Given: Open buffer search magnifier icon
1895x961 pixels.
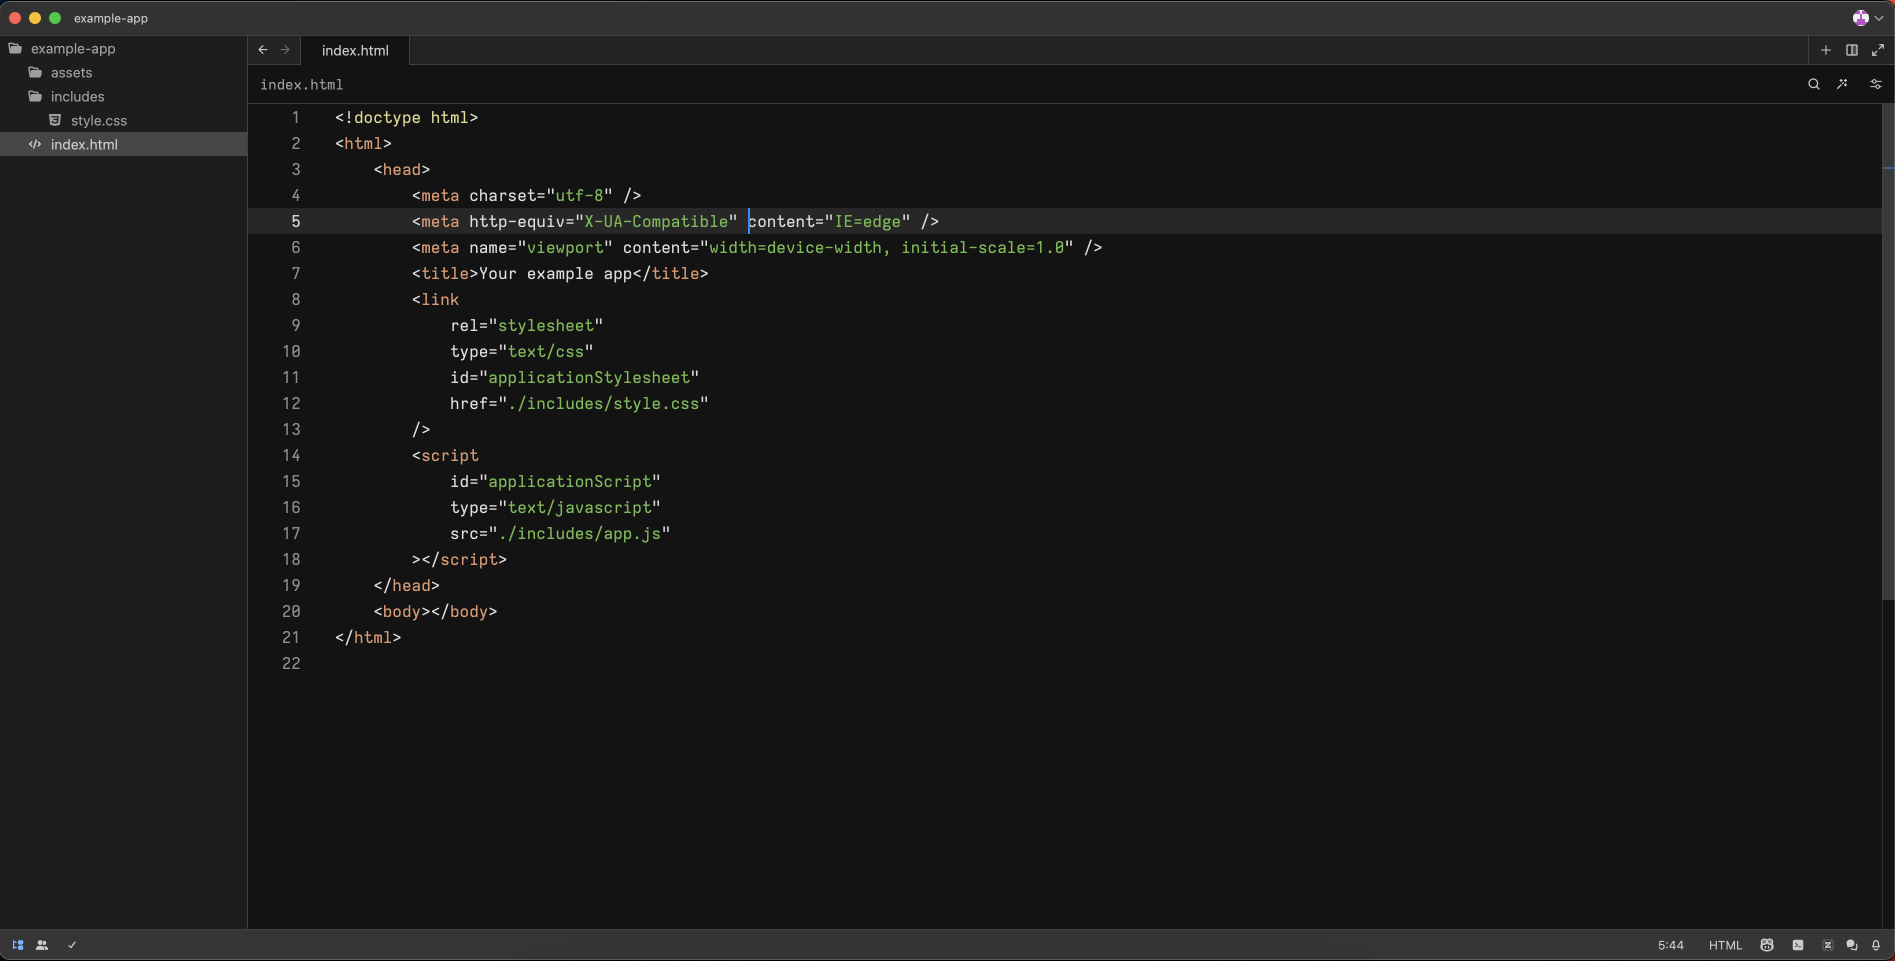Looking at the screenshot, I should [x=1814, y=84].
